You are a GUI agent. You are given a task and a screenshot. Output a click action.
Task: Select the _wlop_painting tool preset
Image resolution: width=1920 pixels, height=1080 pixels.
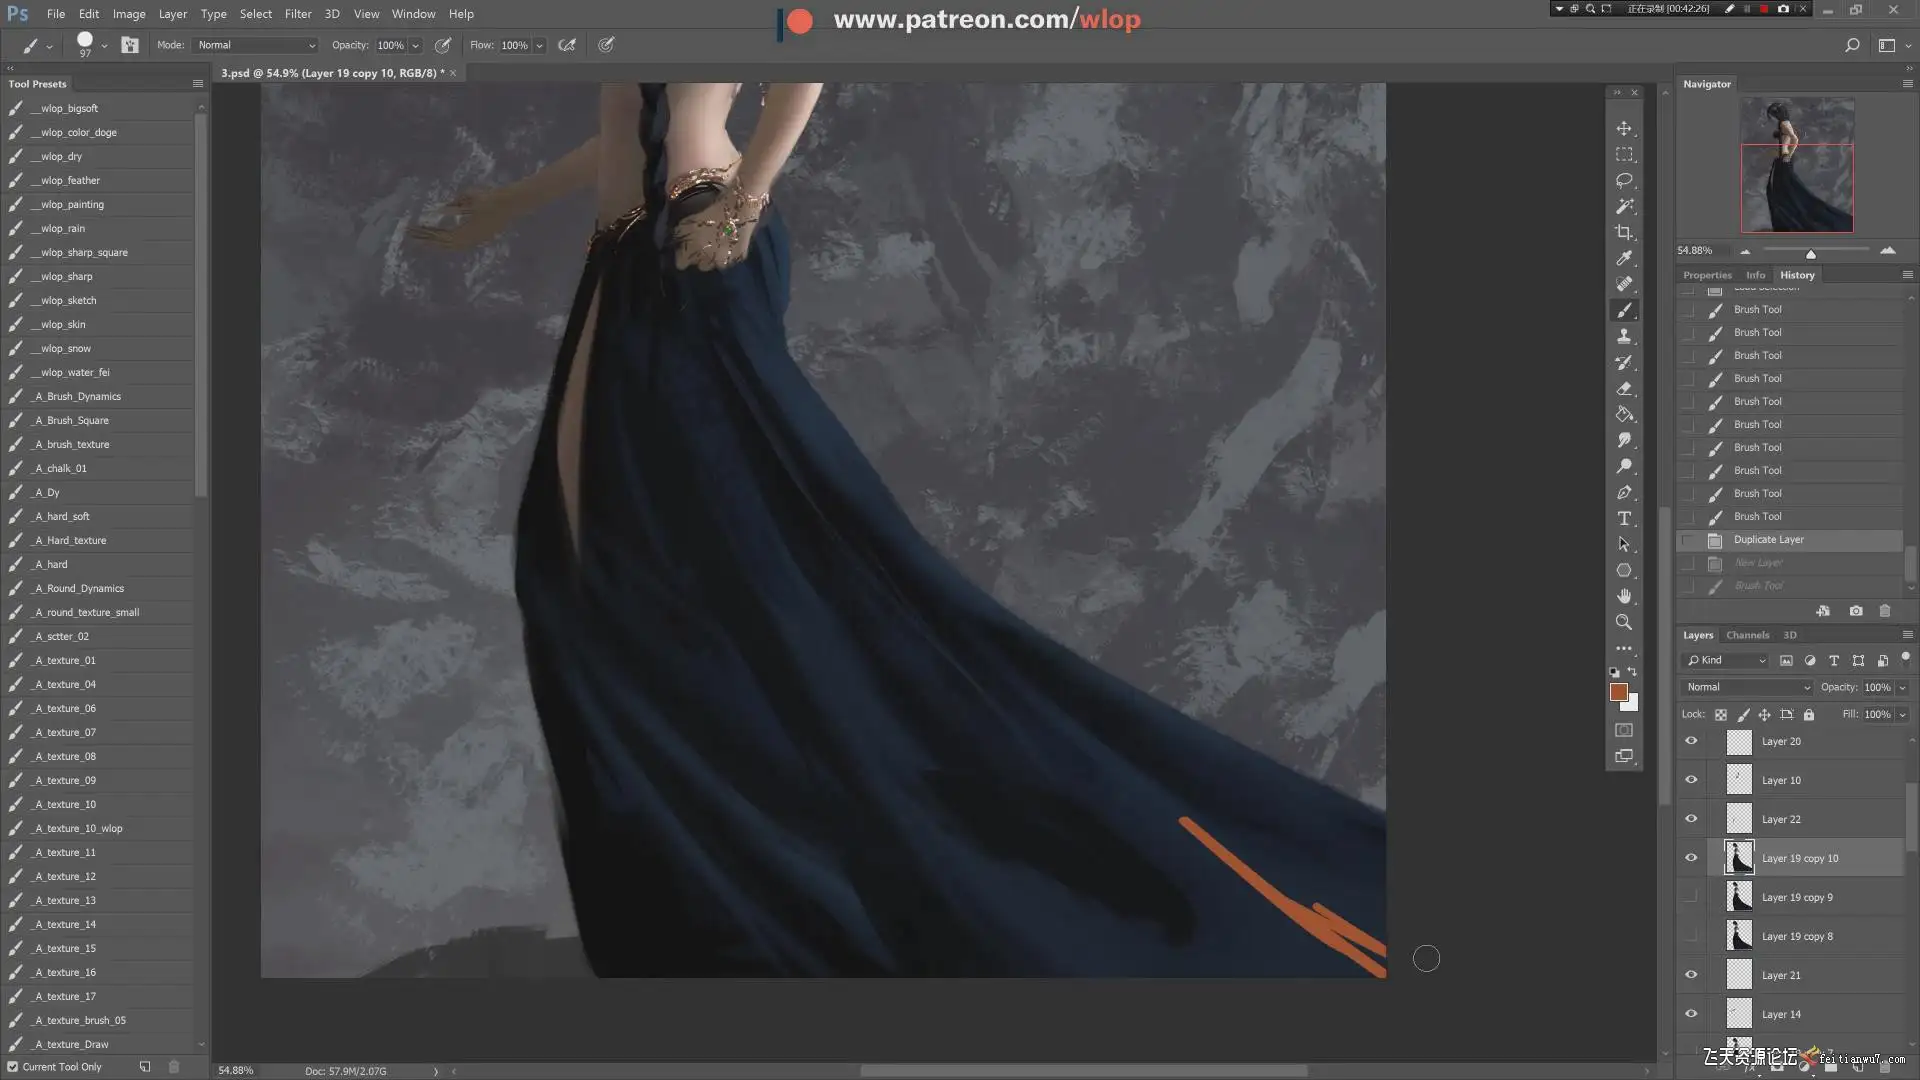coord(72,204)
